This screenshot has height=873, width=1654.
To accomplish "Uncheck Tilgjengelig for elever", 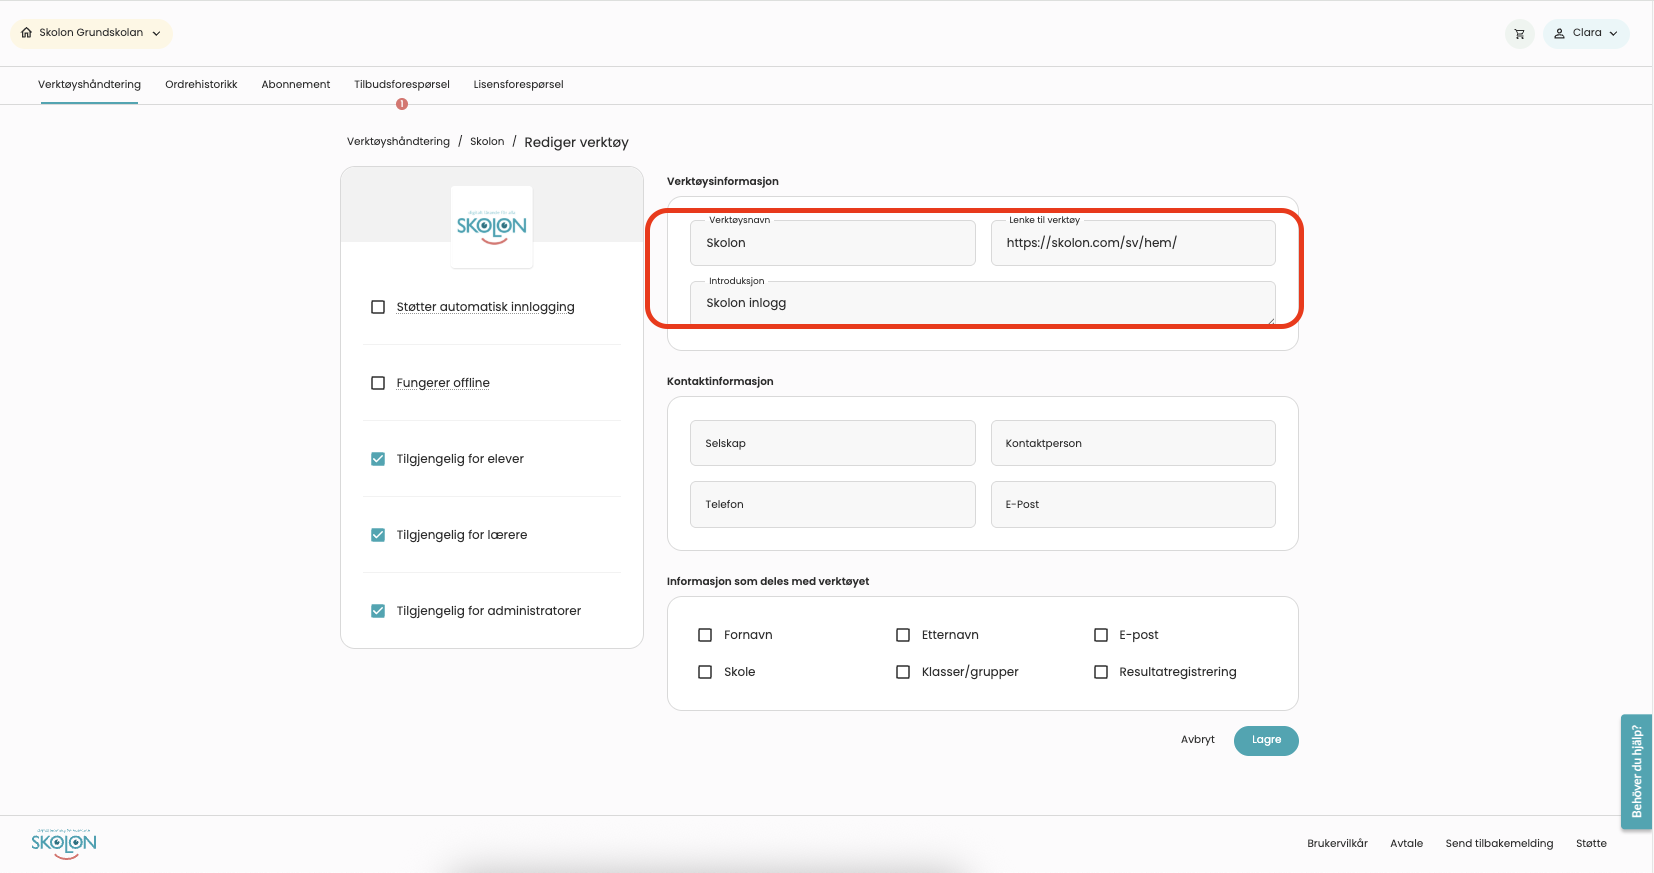I will click(x=378, y=459).
